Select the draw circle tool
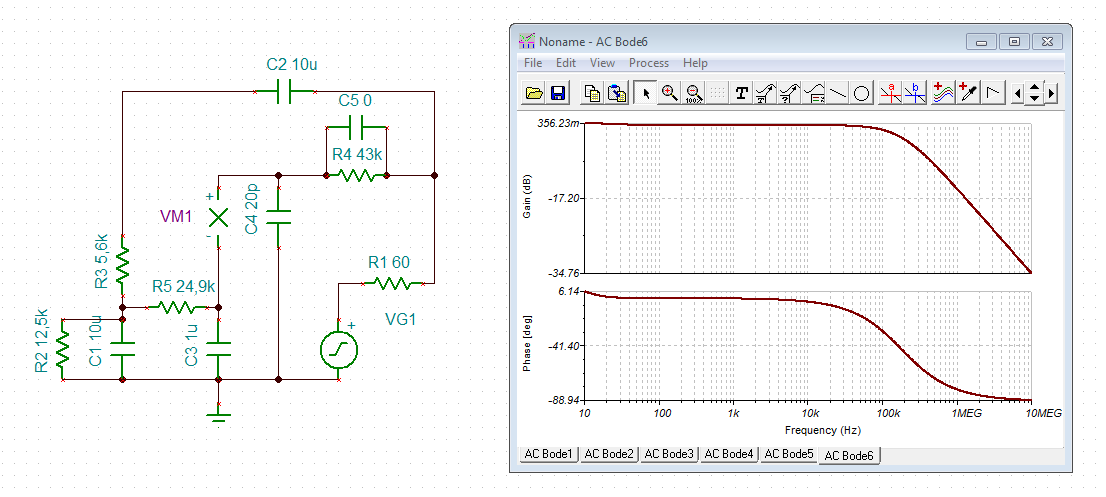Image resolution: width=1106 pixels, height=497 pixels. [x=861, y=93]
